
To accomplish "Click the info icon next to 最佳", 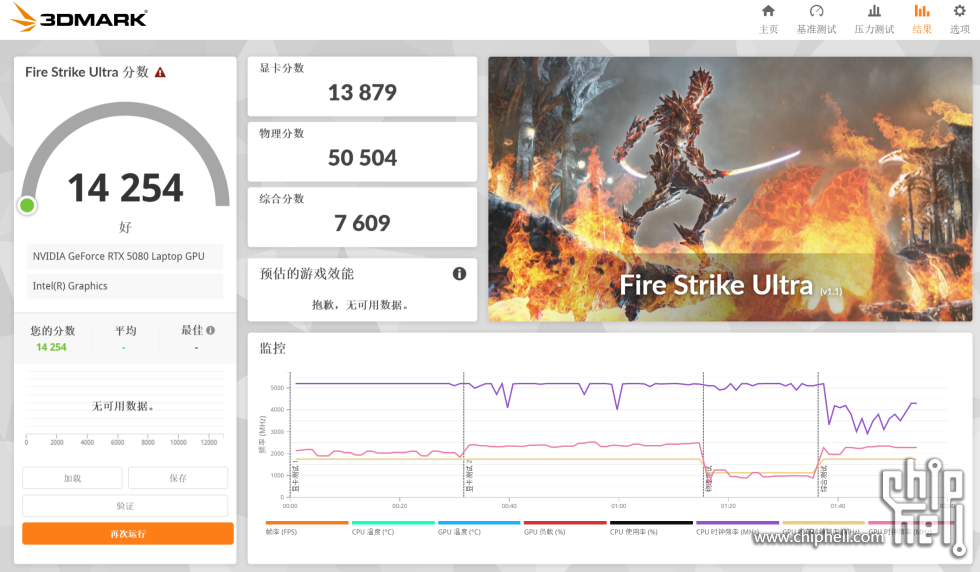I will (211, 330).
